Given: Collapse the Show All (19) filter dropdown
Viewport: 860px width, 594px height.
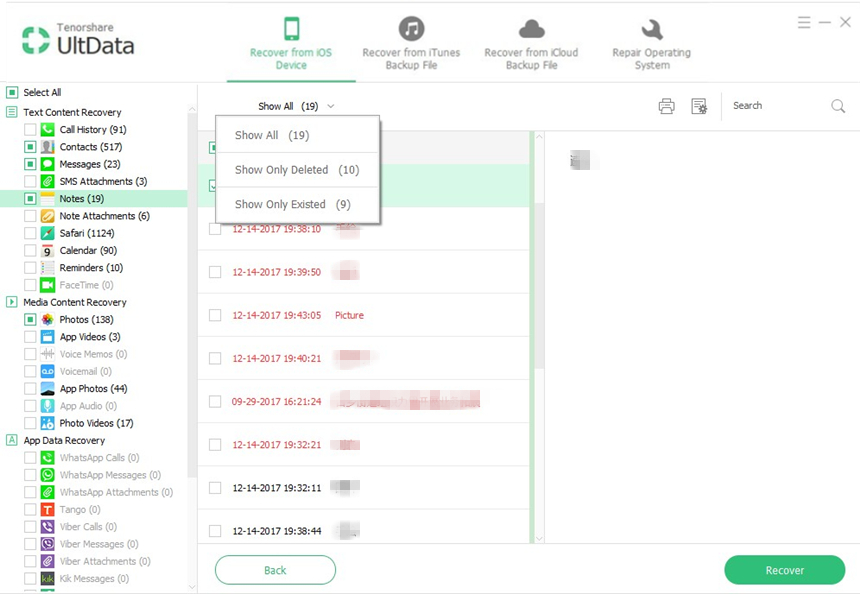Looking at the screenshot, I should [296, 106].
